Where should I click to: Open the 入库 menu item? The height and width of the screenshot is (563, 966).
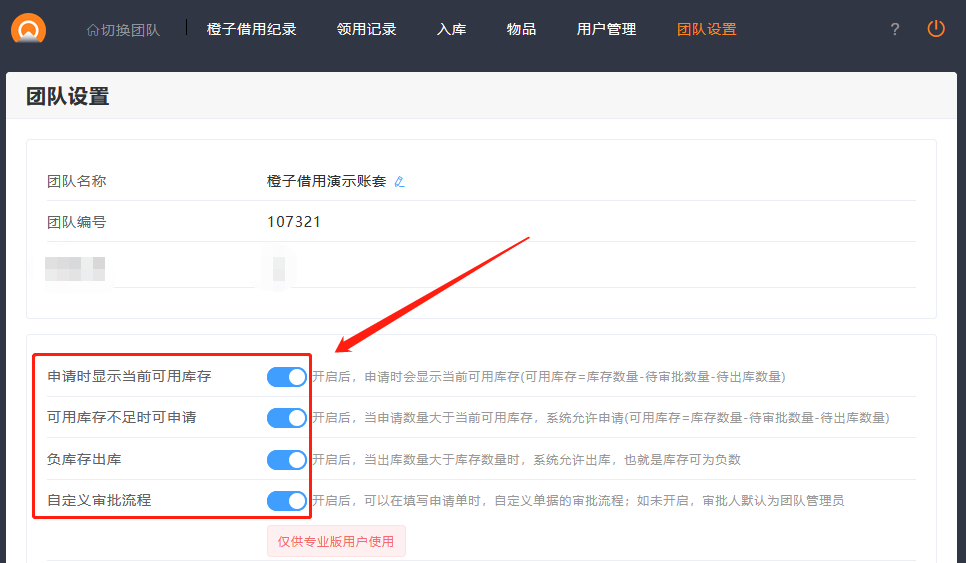click(452, 30)
